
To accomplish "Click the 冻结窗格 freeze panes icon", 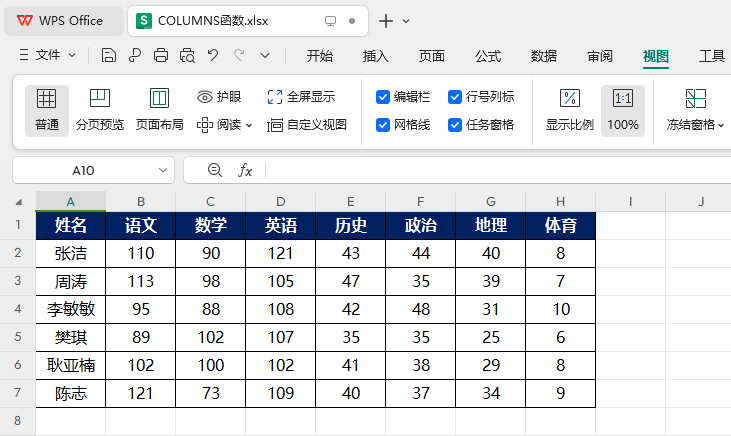I will [x=696, y=99].
